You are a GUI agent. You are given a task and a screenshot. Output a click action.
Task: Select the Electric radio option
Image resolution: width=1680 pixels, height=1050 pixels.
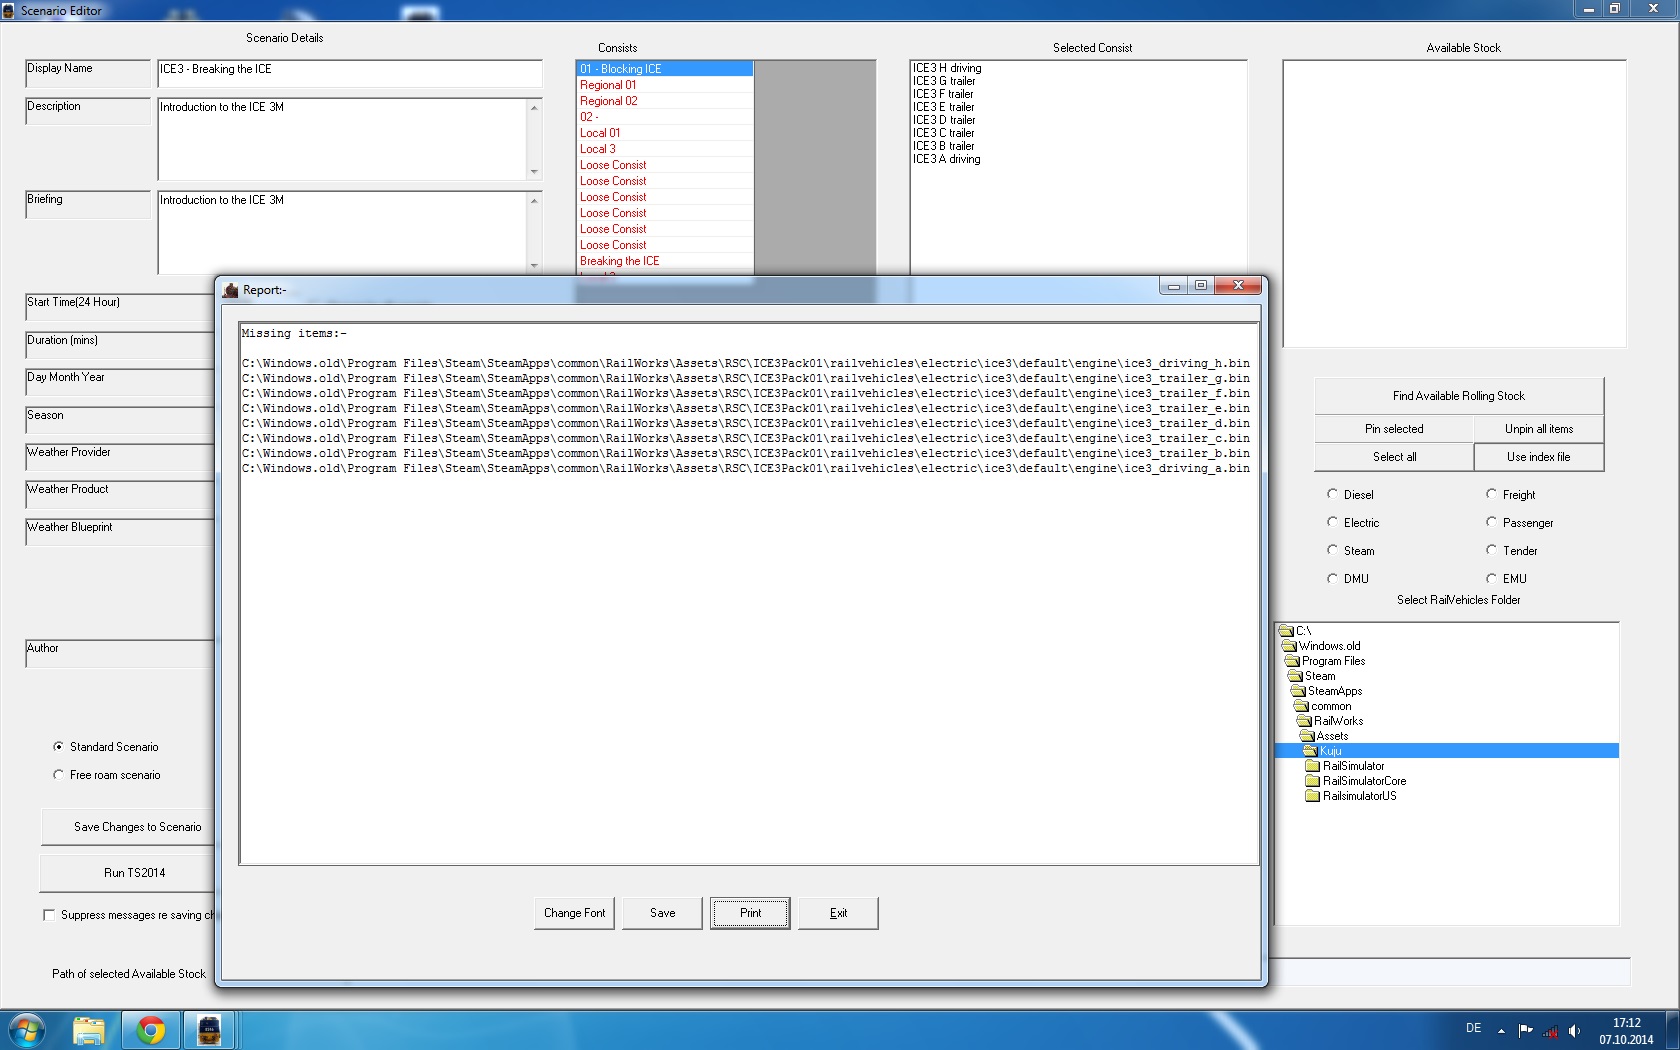tap(1332, 522)
